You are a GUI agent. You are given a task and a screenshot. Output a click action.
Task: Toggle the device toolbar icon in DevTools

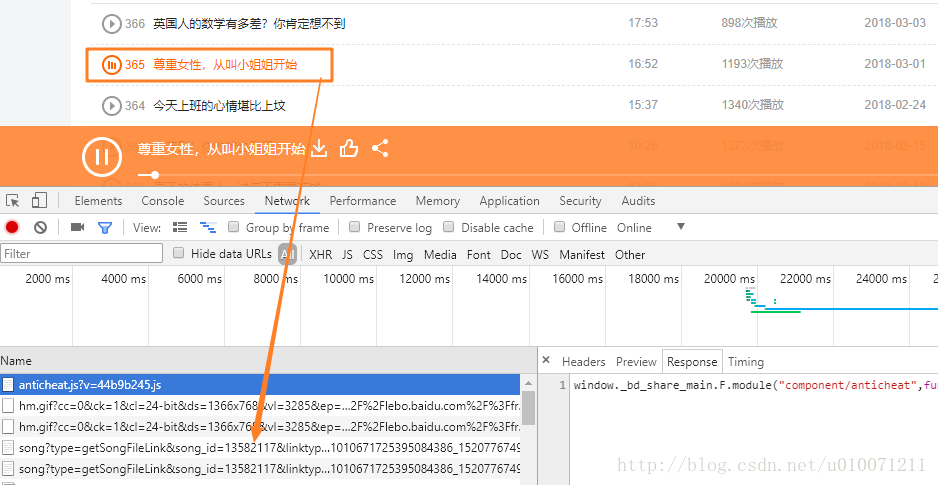tap(39, 200)
